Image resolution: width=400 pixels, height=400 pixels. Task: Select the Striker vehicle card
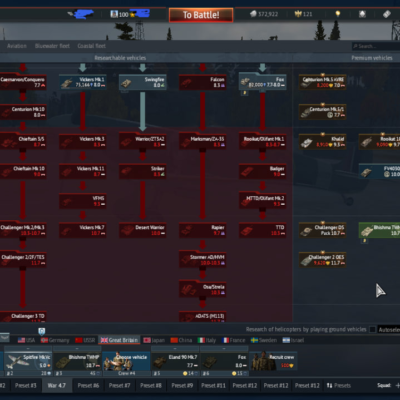[143, 171]
